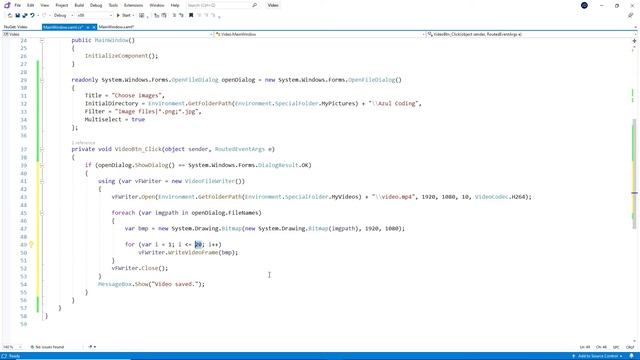Click the split editor icon above scrollbar
The height and width of the screenshot is (360, 640).
[x=634, y=41]
